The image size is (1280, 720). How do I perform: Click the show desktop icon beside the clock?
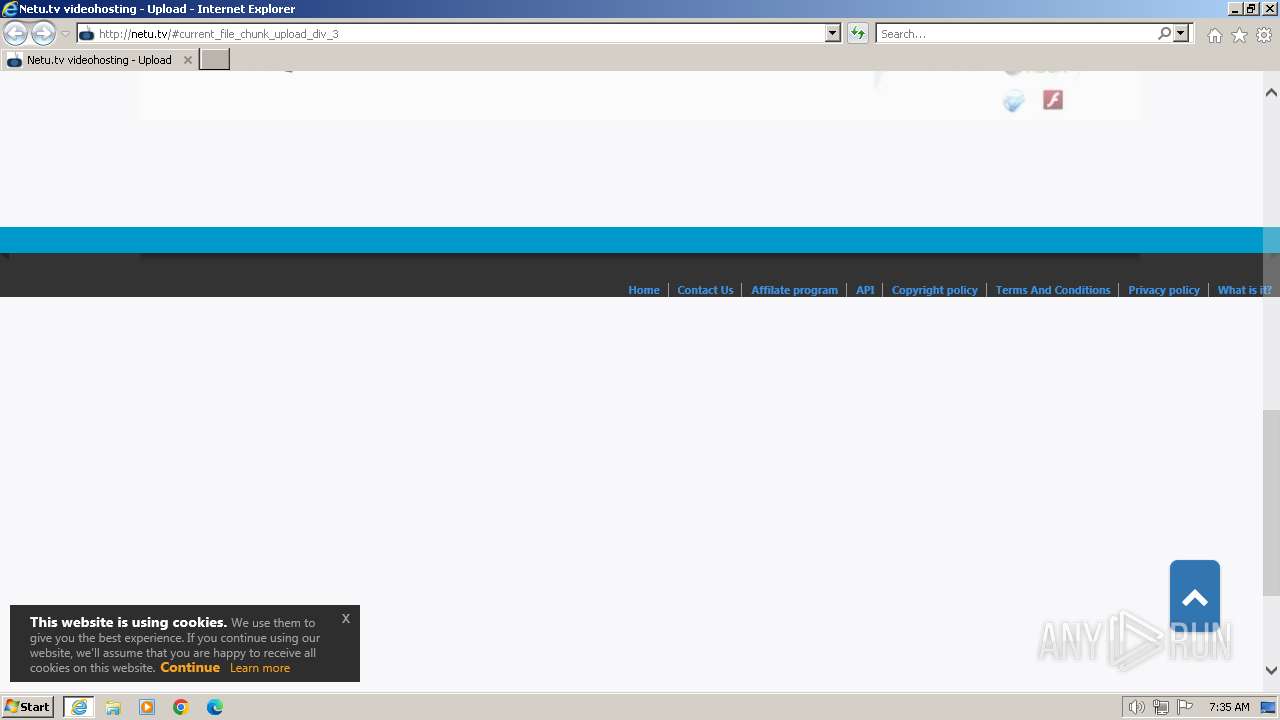1268,707
